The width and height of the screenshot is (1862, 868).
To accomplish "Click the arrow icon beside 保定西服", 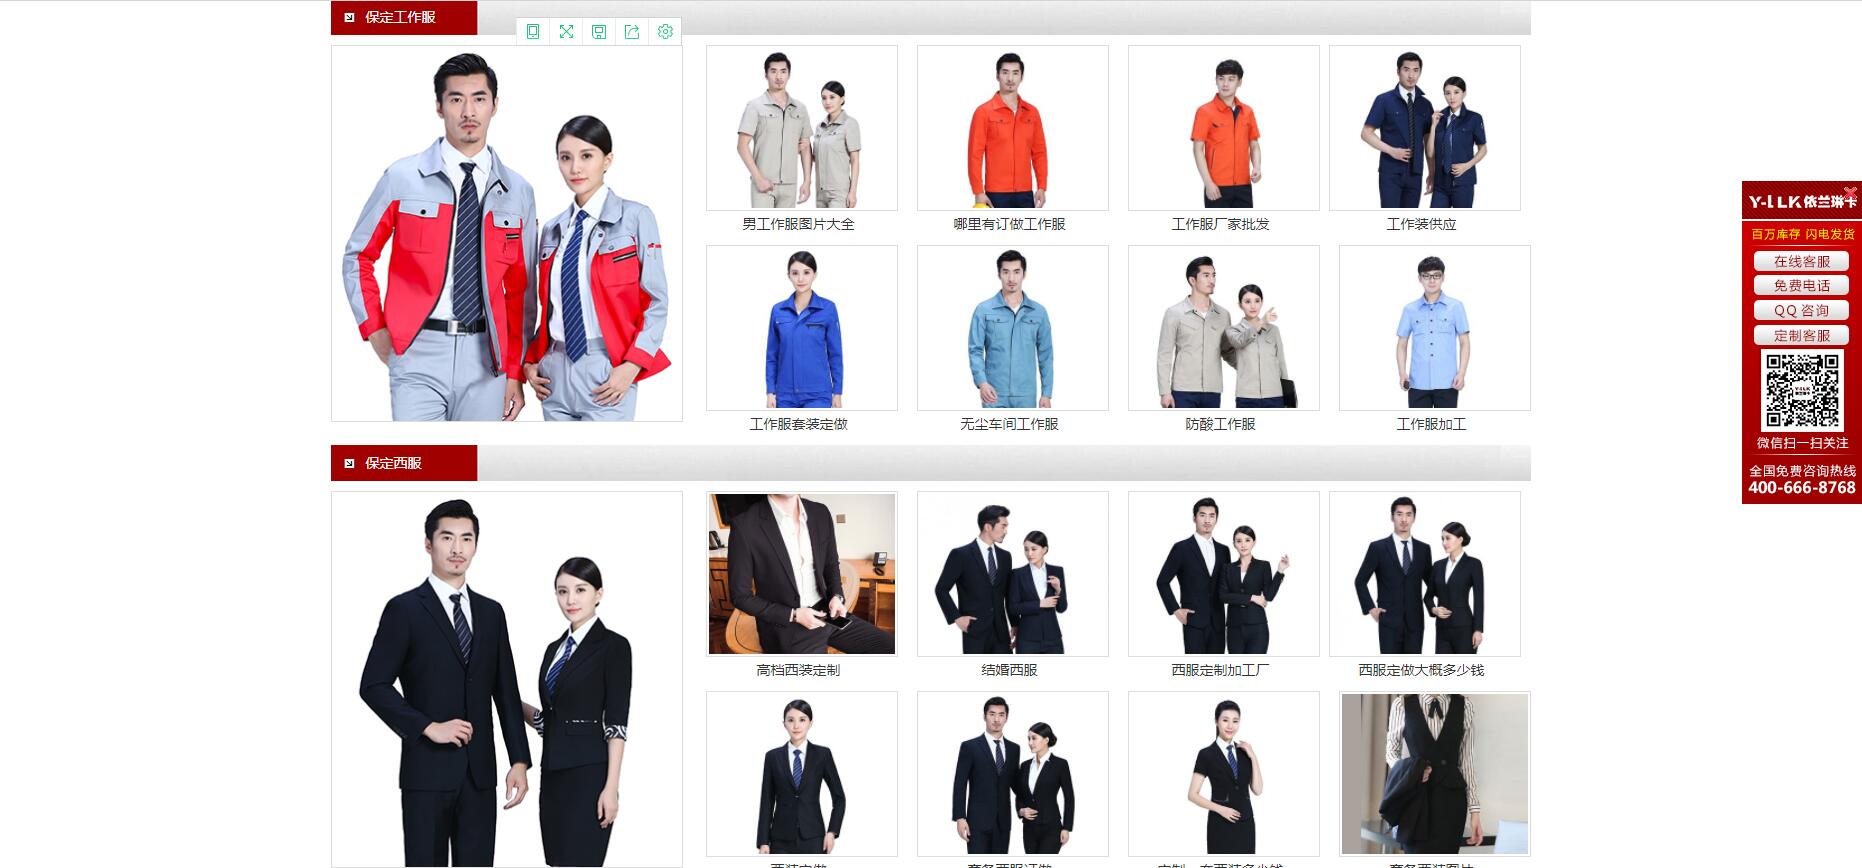I will tap(349, 463).
